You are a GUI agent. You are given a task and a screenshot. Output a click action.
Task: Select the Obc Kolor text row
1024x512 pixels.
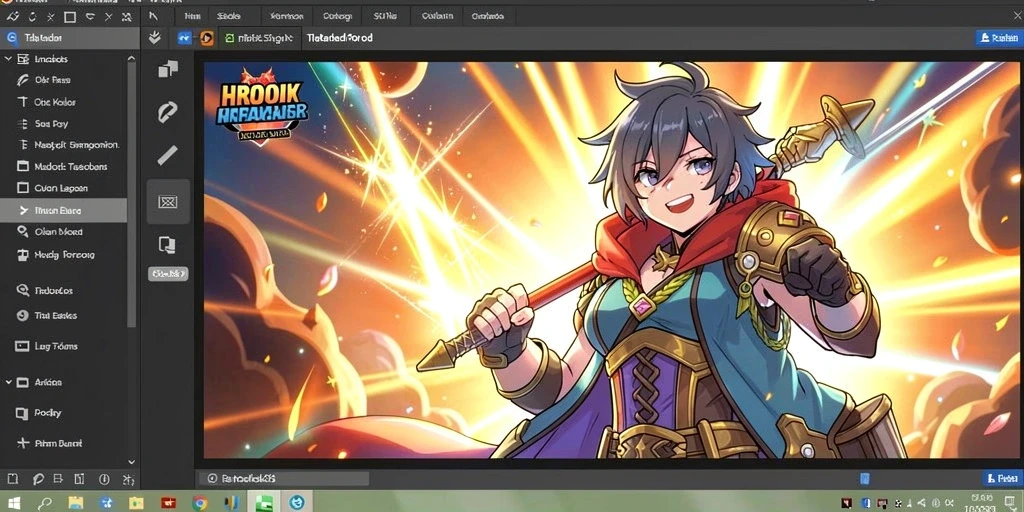coord(65,102)
